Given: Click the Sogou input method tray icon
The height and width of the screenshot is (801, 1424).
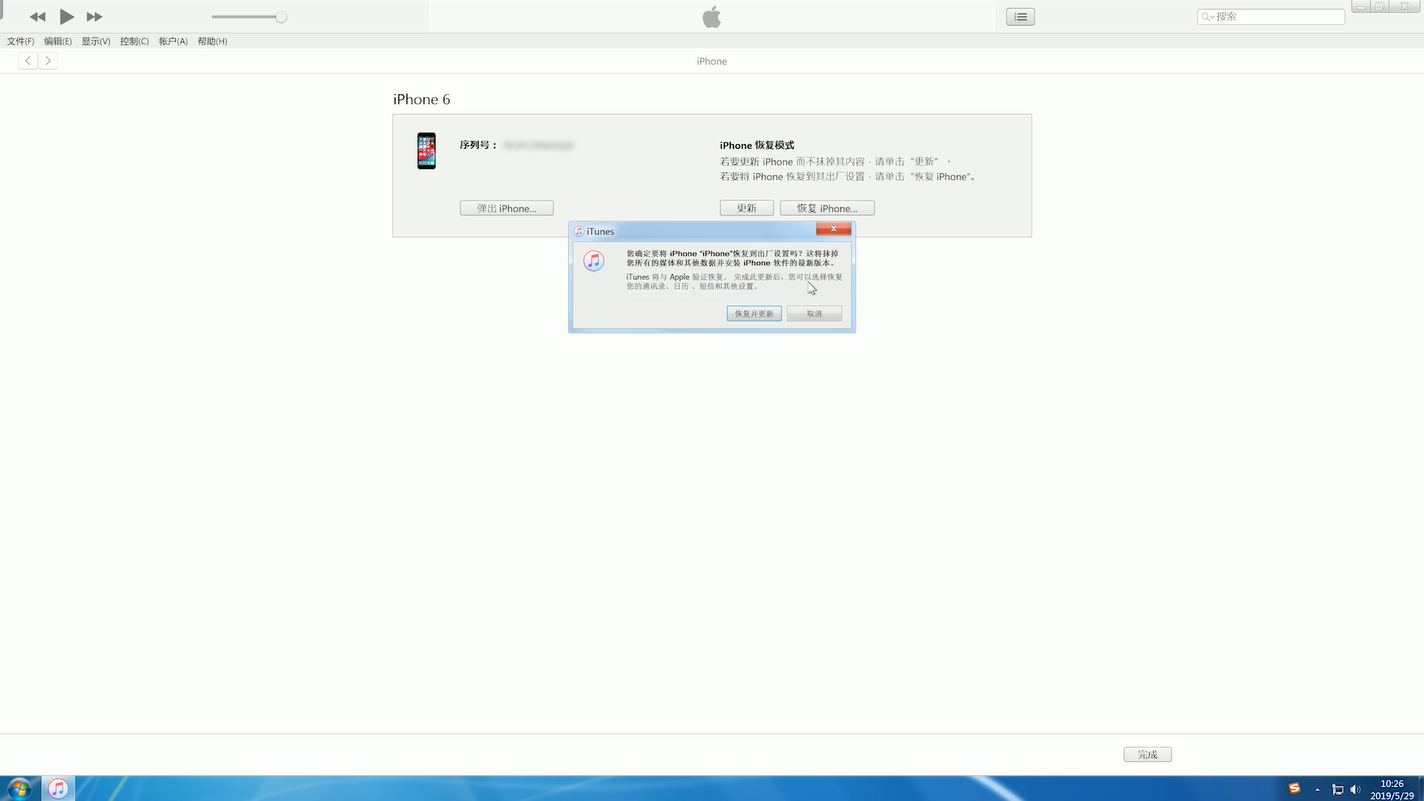Looking at the screenshot, I should tap(1294, 788).
